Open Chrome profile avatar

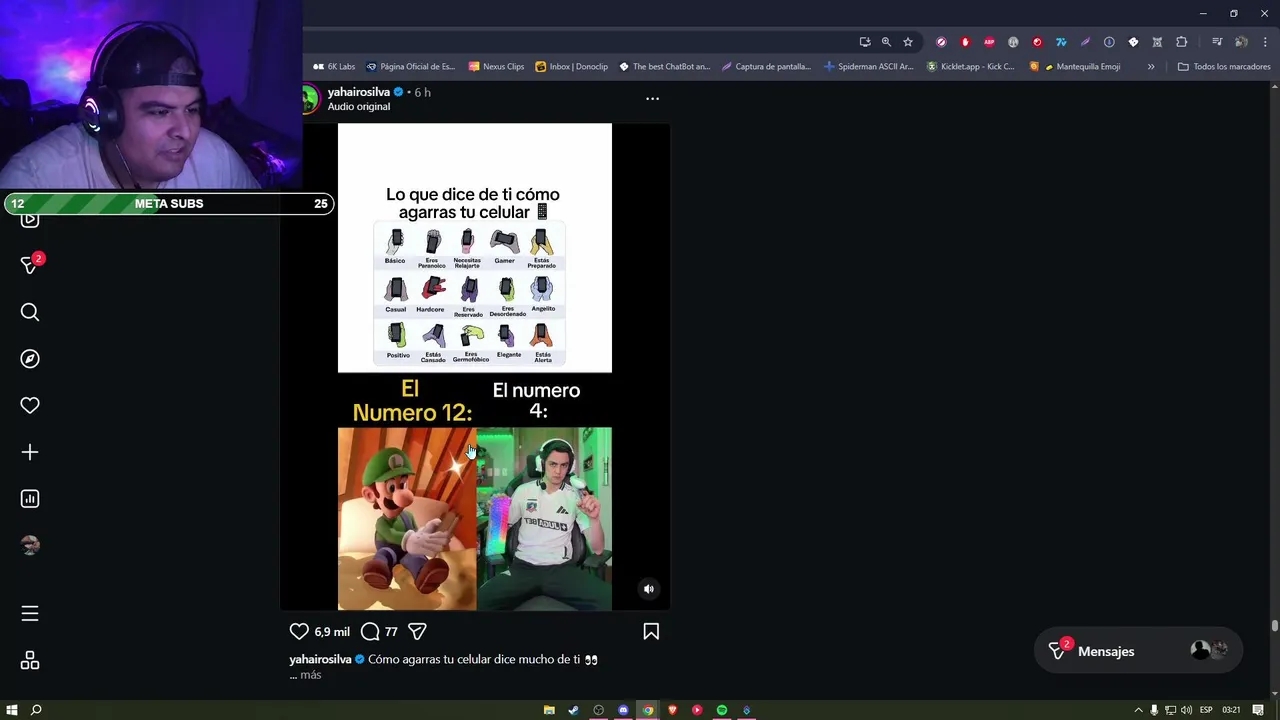1241,42
